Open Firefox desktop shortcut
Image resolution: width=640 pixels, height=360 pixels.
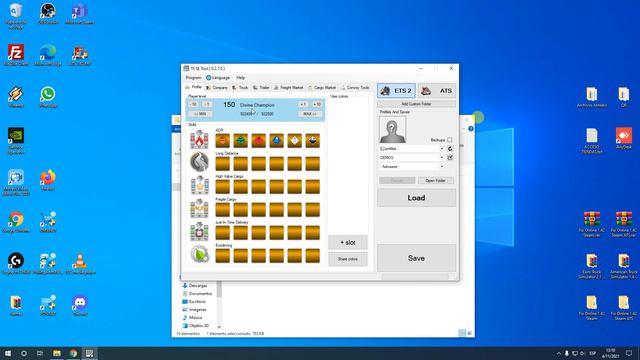coord(48,180)
